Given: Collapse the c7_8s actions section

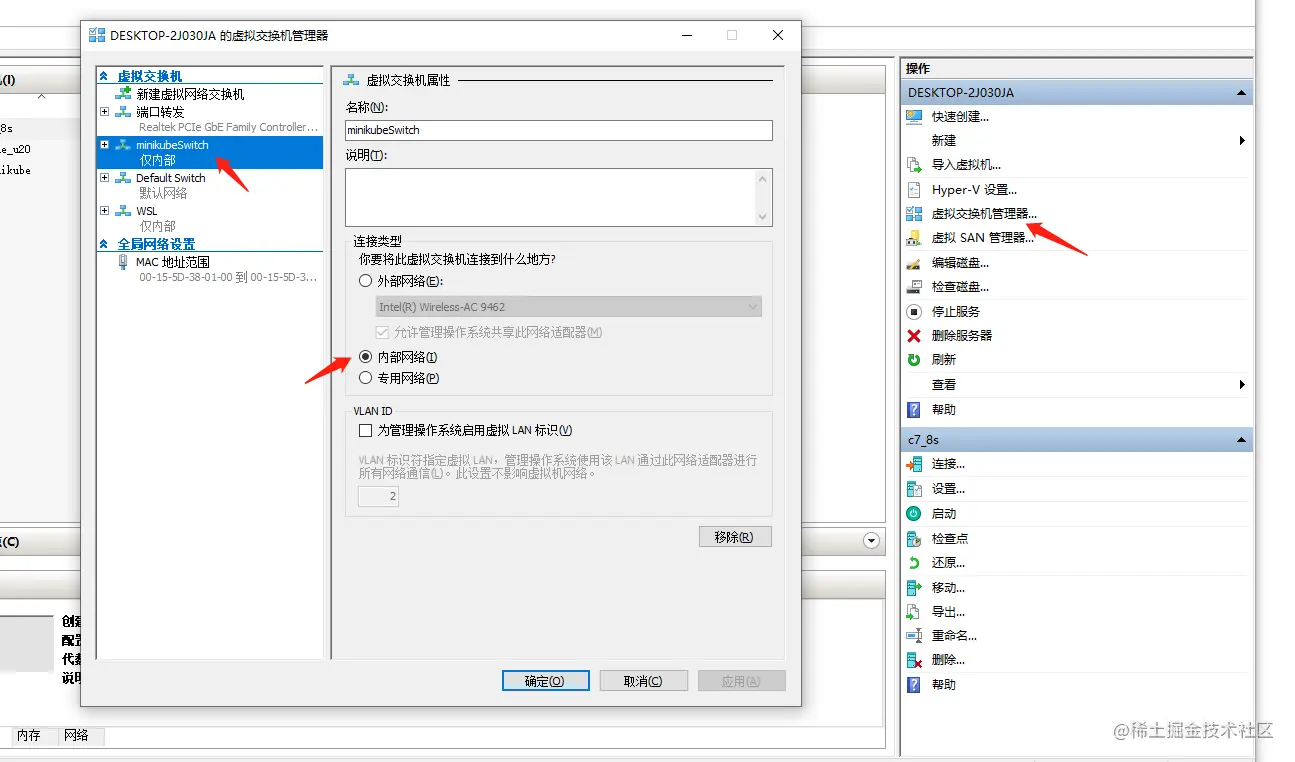Looking at the screenshot, I should 1241,440.
